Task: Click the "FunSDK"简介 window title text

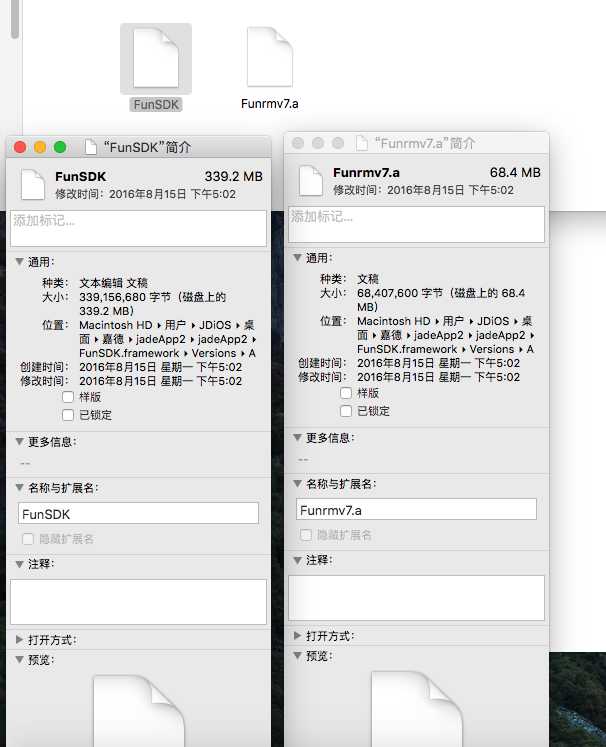Action: (x=148, y=147)
